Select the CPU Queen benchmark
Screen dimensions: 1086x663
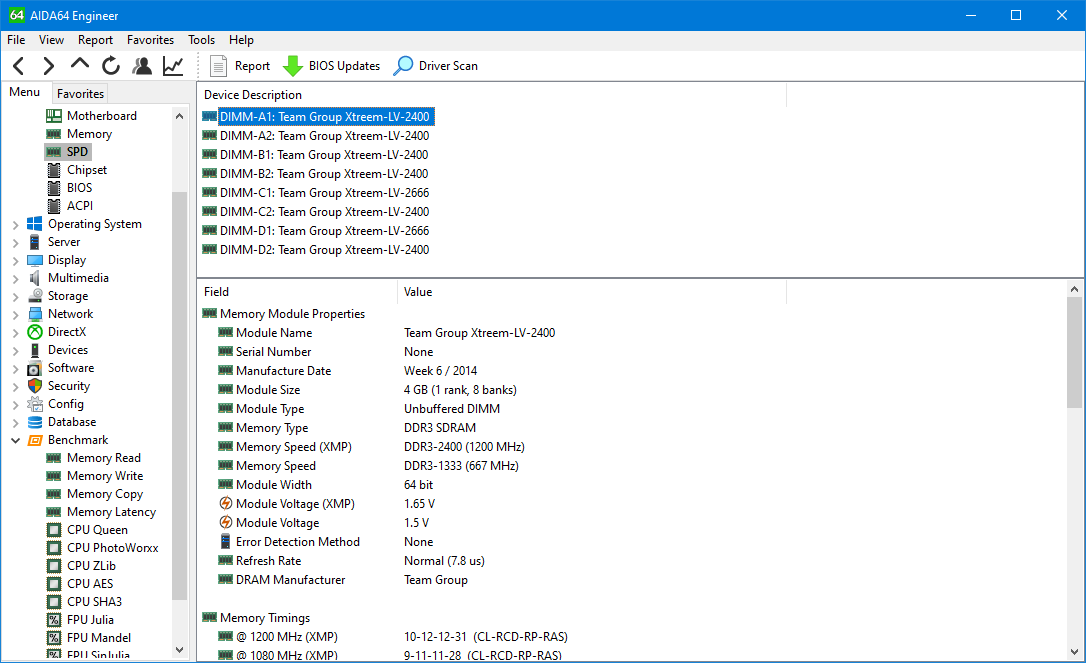(97, 530)
